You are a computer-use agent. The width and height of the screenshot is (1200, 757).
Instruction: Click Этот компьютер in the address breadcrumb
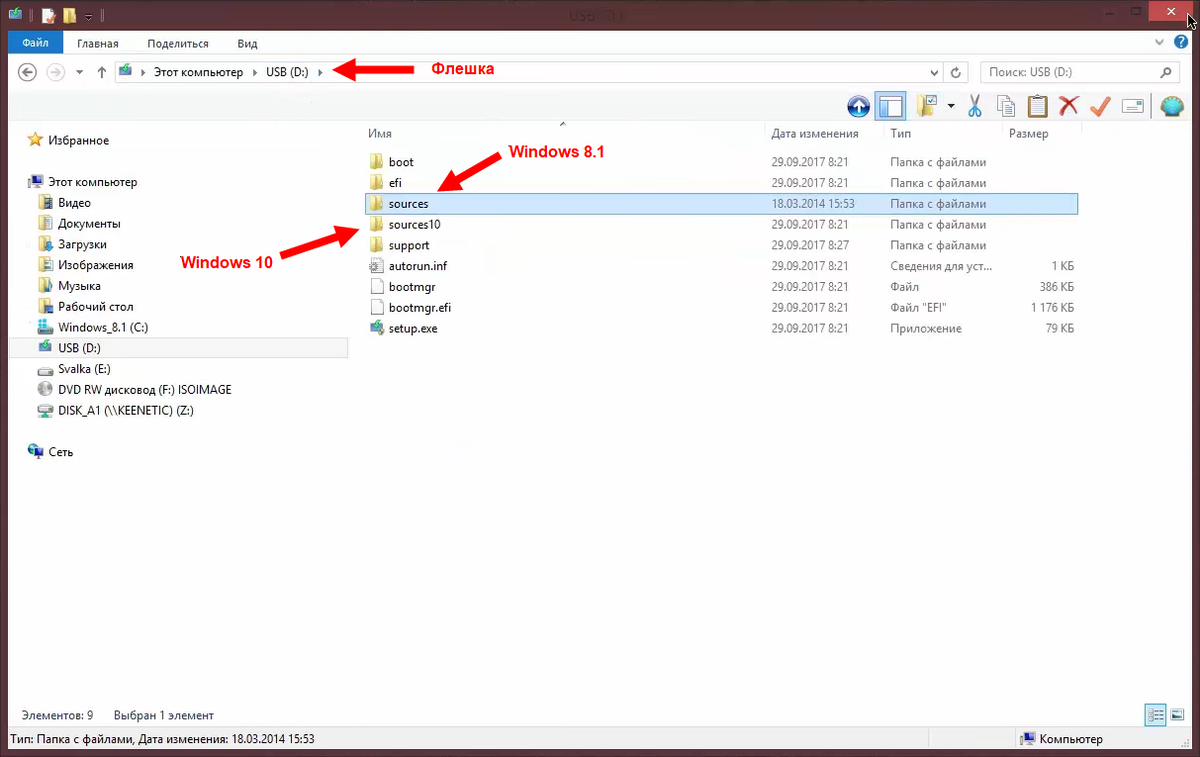[x=198, y=72]
